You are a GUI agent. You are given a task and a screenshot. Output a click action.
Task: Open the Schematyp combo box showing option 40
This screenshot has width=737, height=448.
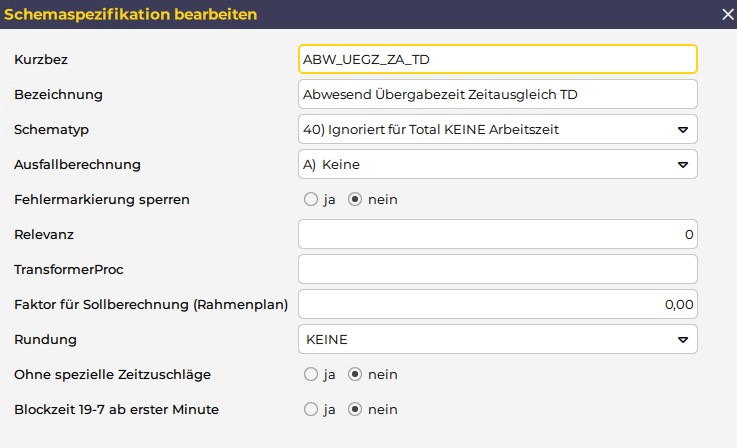498,129
